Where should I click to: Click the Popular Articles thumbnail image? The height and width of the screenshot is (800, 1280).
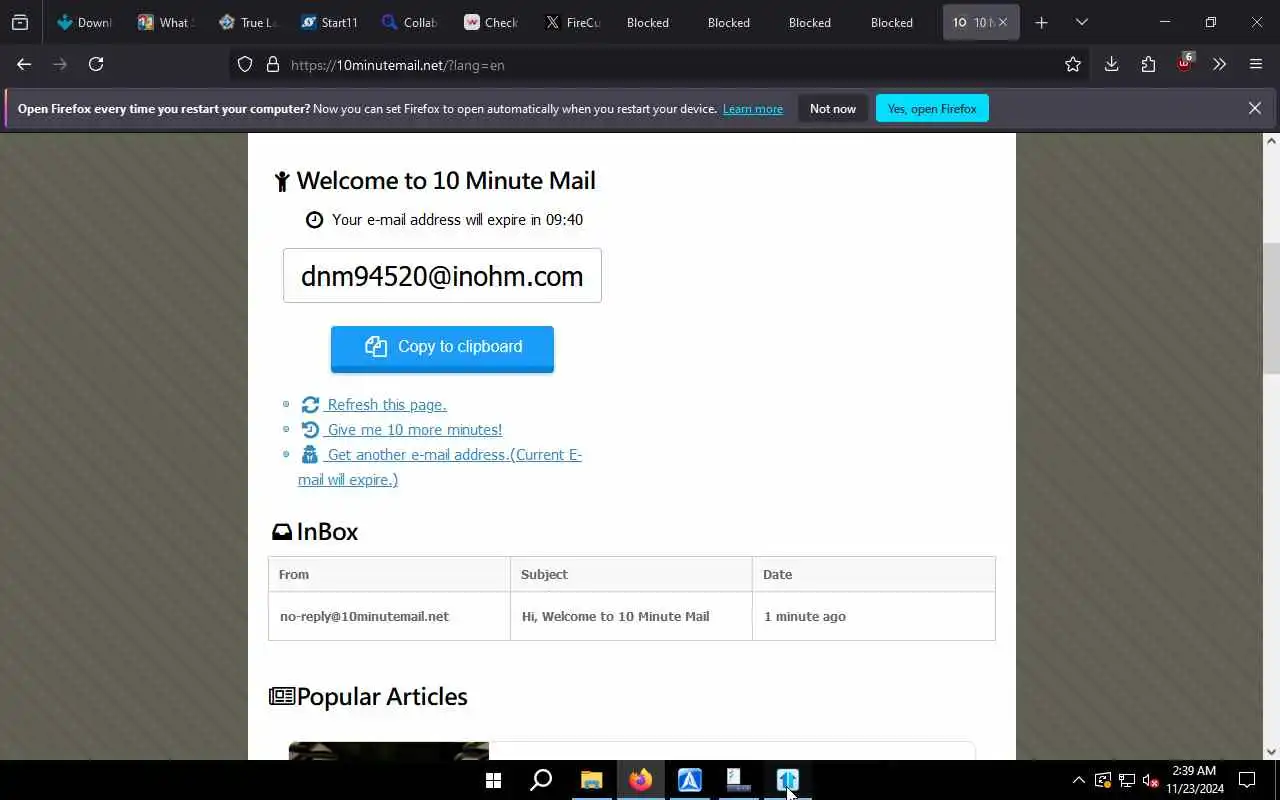pyautogui.click(x=388, y=751)
